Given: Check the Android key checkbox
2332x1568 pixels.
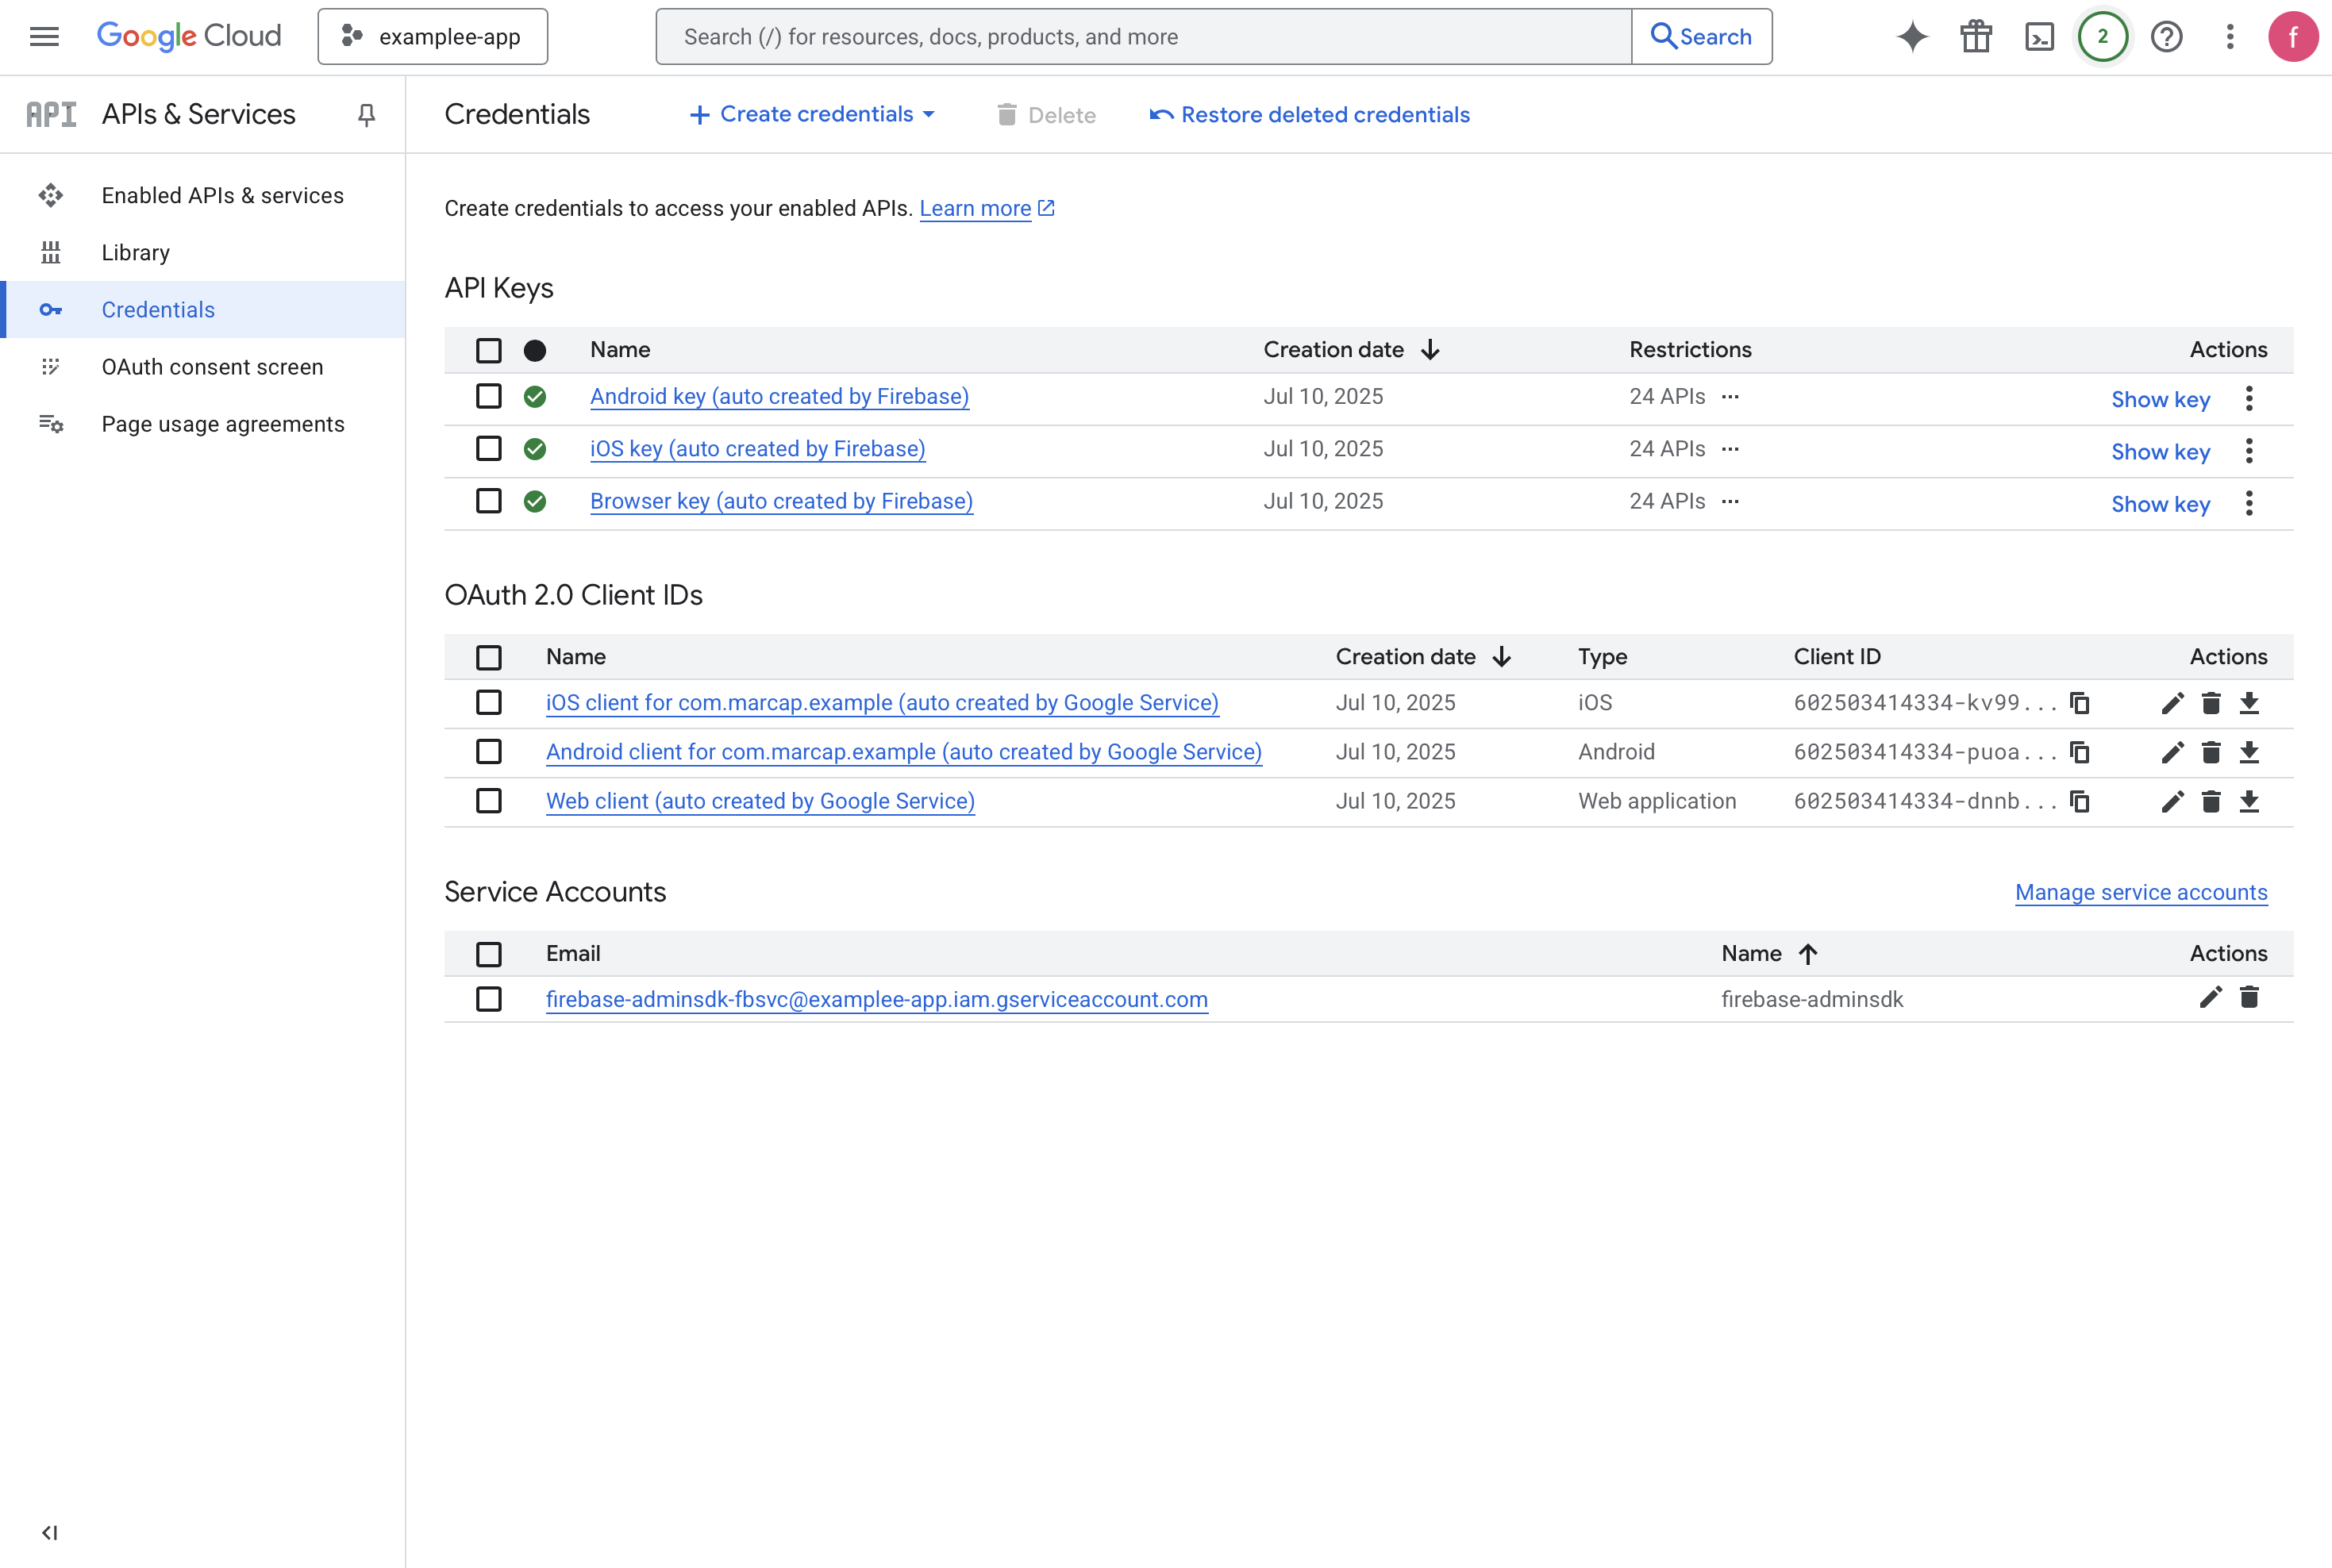Looking at the screenshot, I should 489,396.
